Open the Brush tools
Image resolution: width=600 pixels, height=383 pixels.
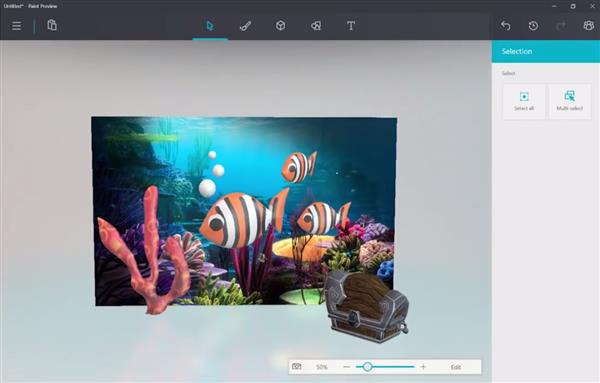pos(245,26)
